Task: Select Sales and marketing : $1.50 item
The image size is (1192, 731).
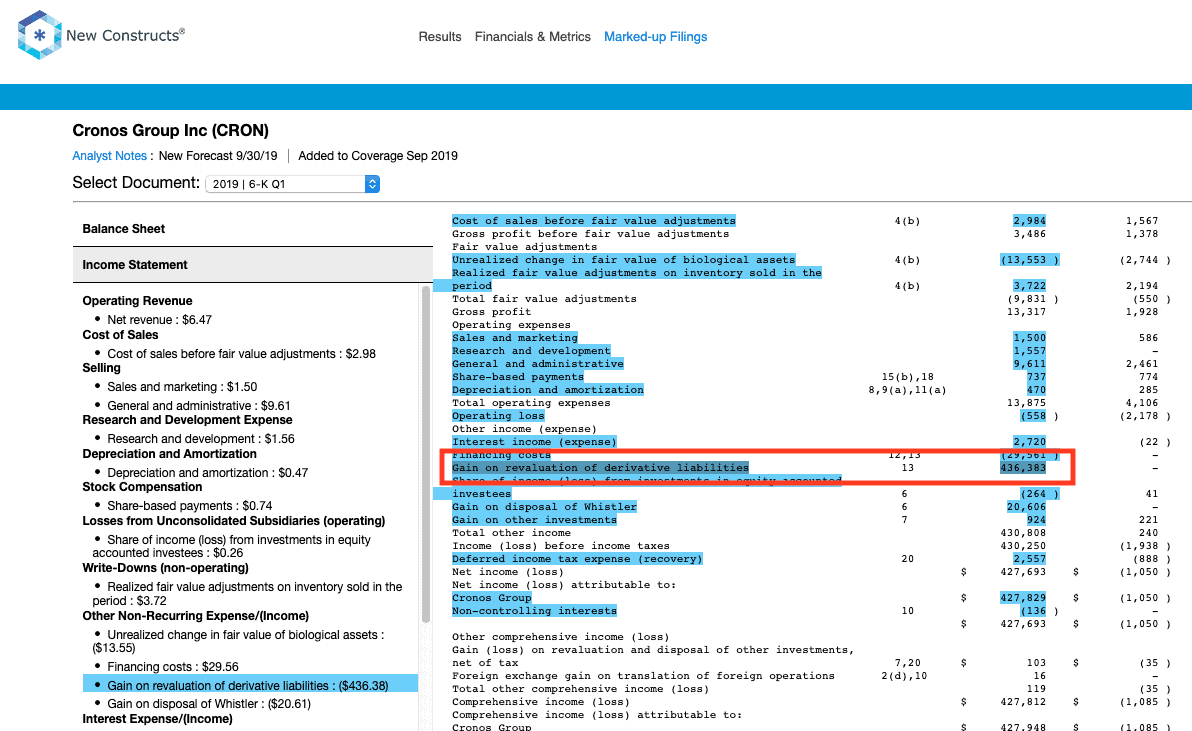Action: (x=182, y=387)
